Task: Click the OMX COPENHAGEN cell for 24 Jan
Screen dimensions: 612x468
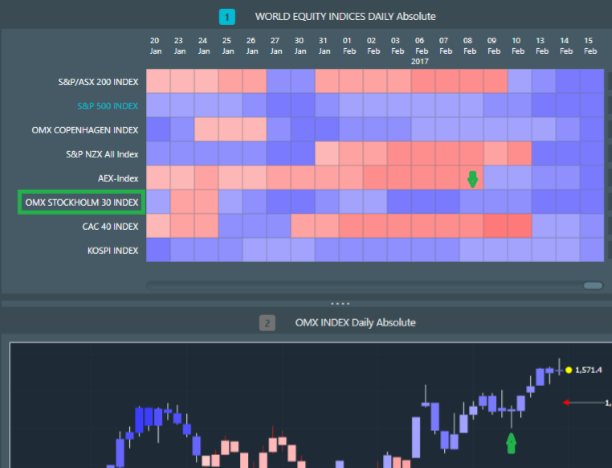Action: pos(206,130)
